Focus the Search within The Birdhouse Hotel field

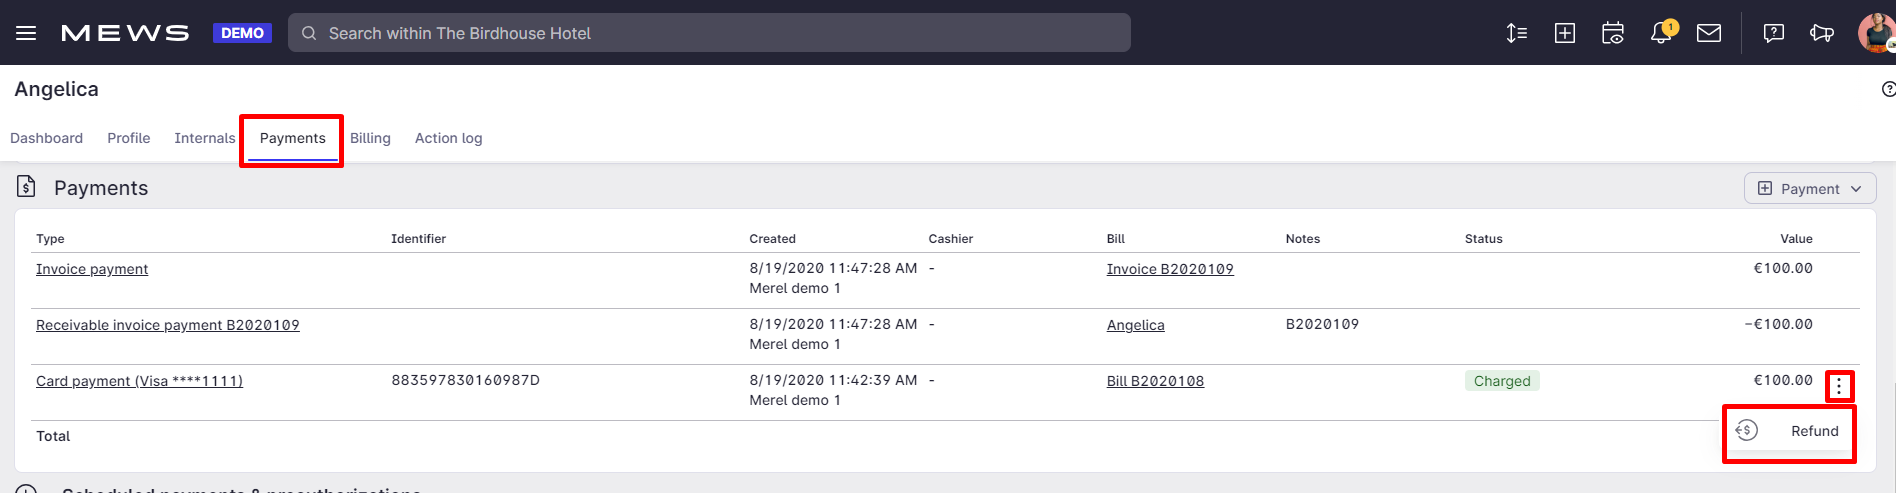[x=709, y=33]
